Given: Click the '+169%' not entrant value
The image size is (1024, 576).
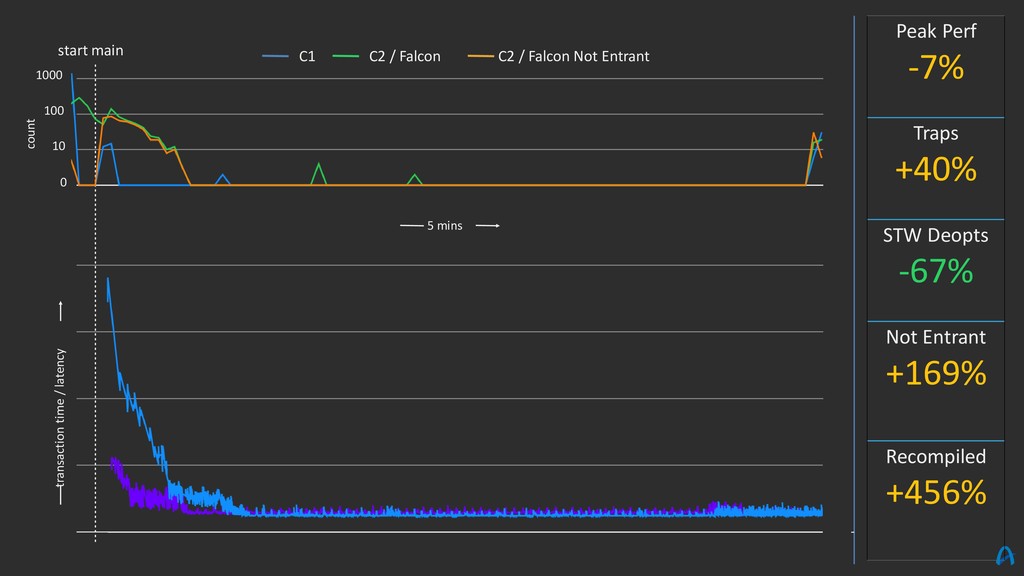Looking at the screenshot, I should coord(936,374).
